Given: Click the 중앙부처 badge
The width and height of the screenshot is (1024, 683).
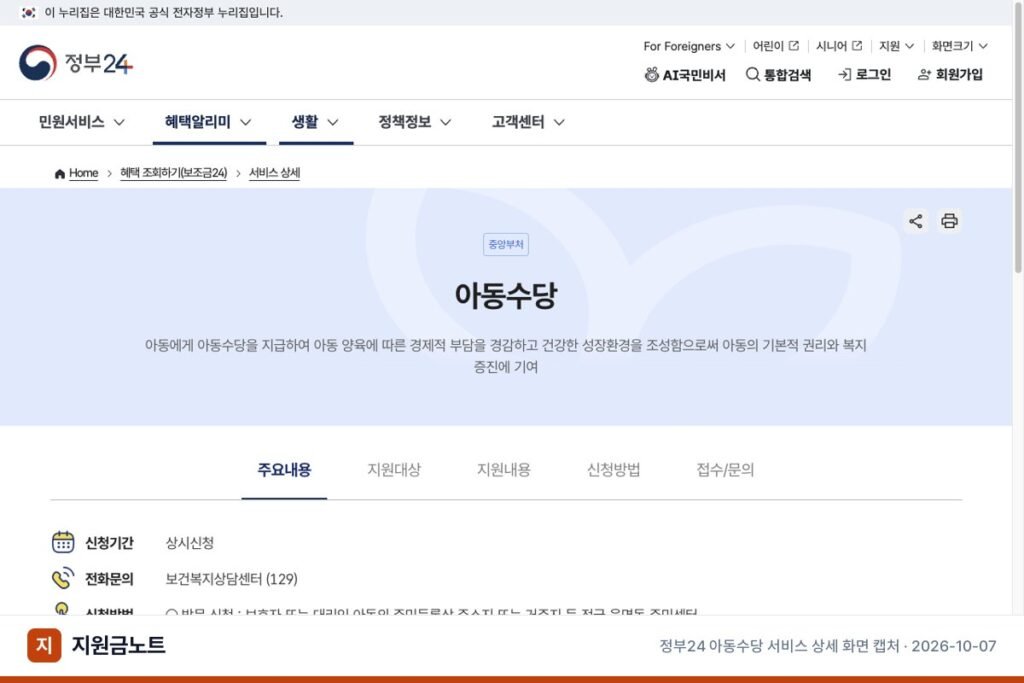Looking at the screenshot, I should tap(505, 244).
